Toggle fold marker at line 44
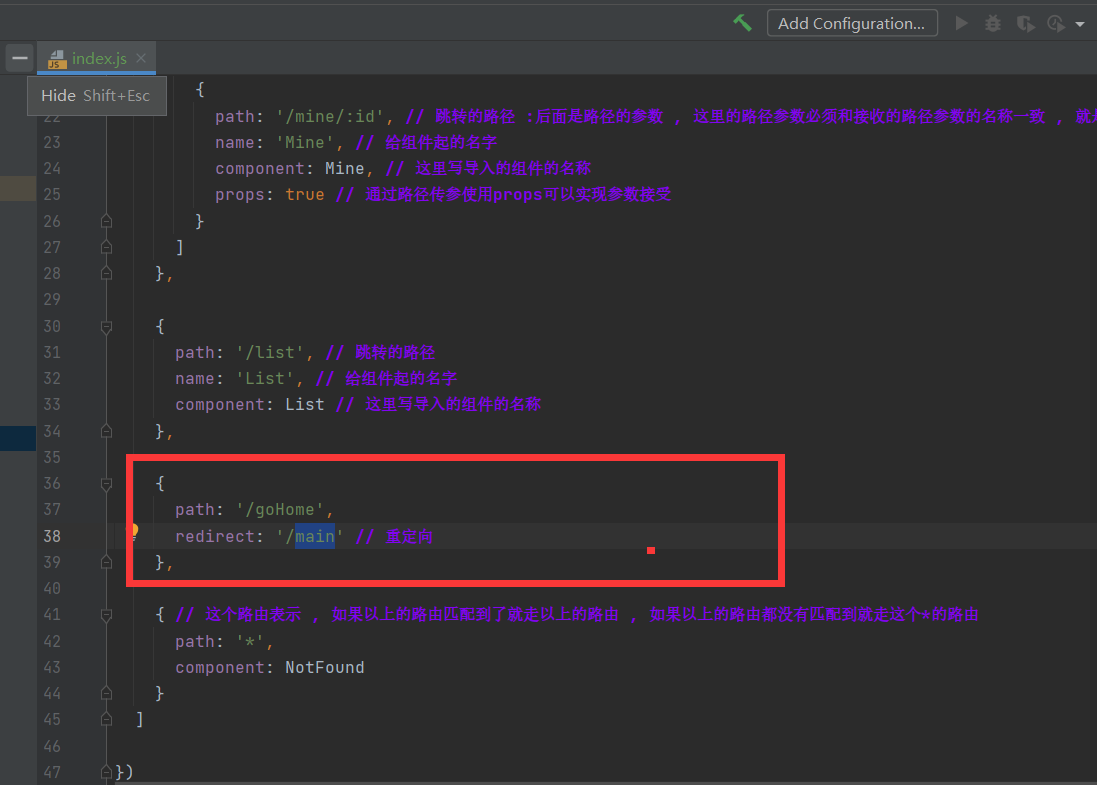 pyautogui.click(x=106, y=693)
